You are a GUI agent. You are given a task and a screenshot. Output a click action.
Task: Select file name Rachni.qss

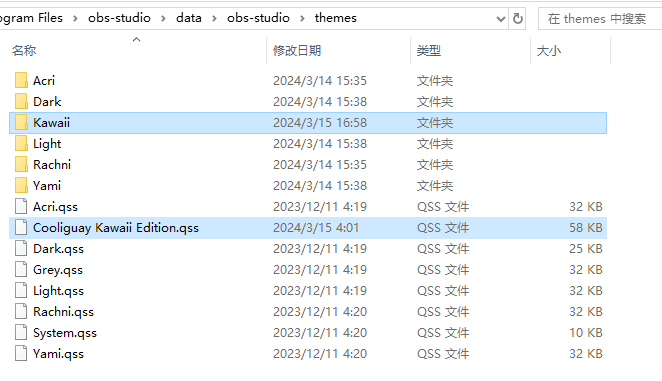tap(63, 312)
